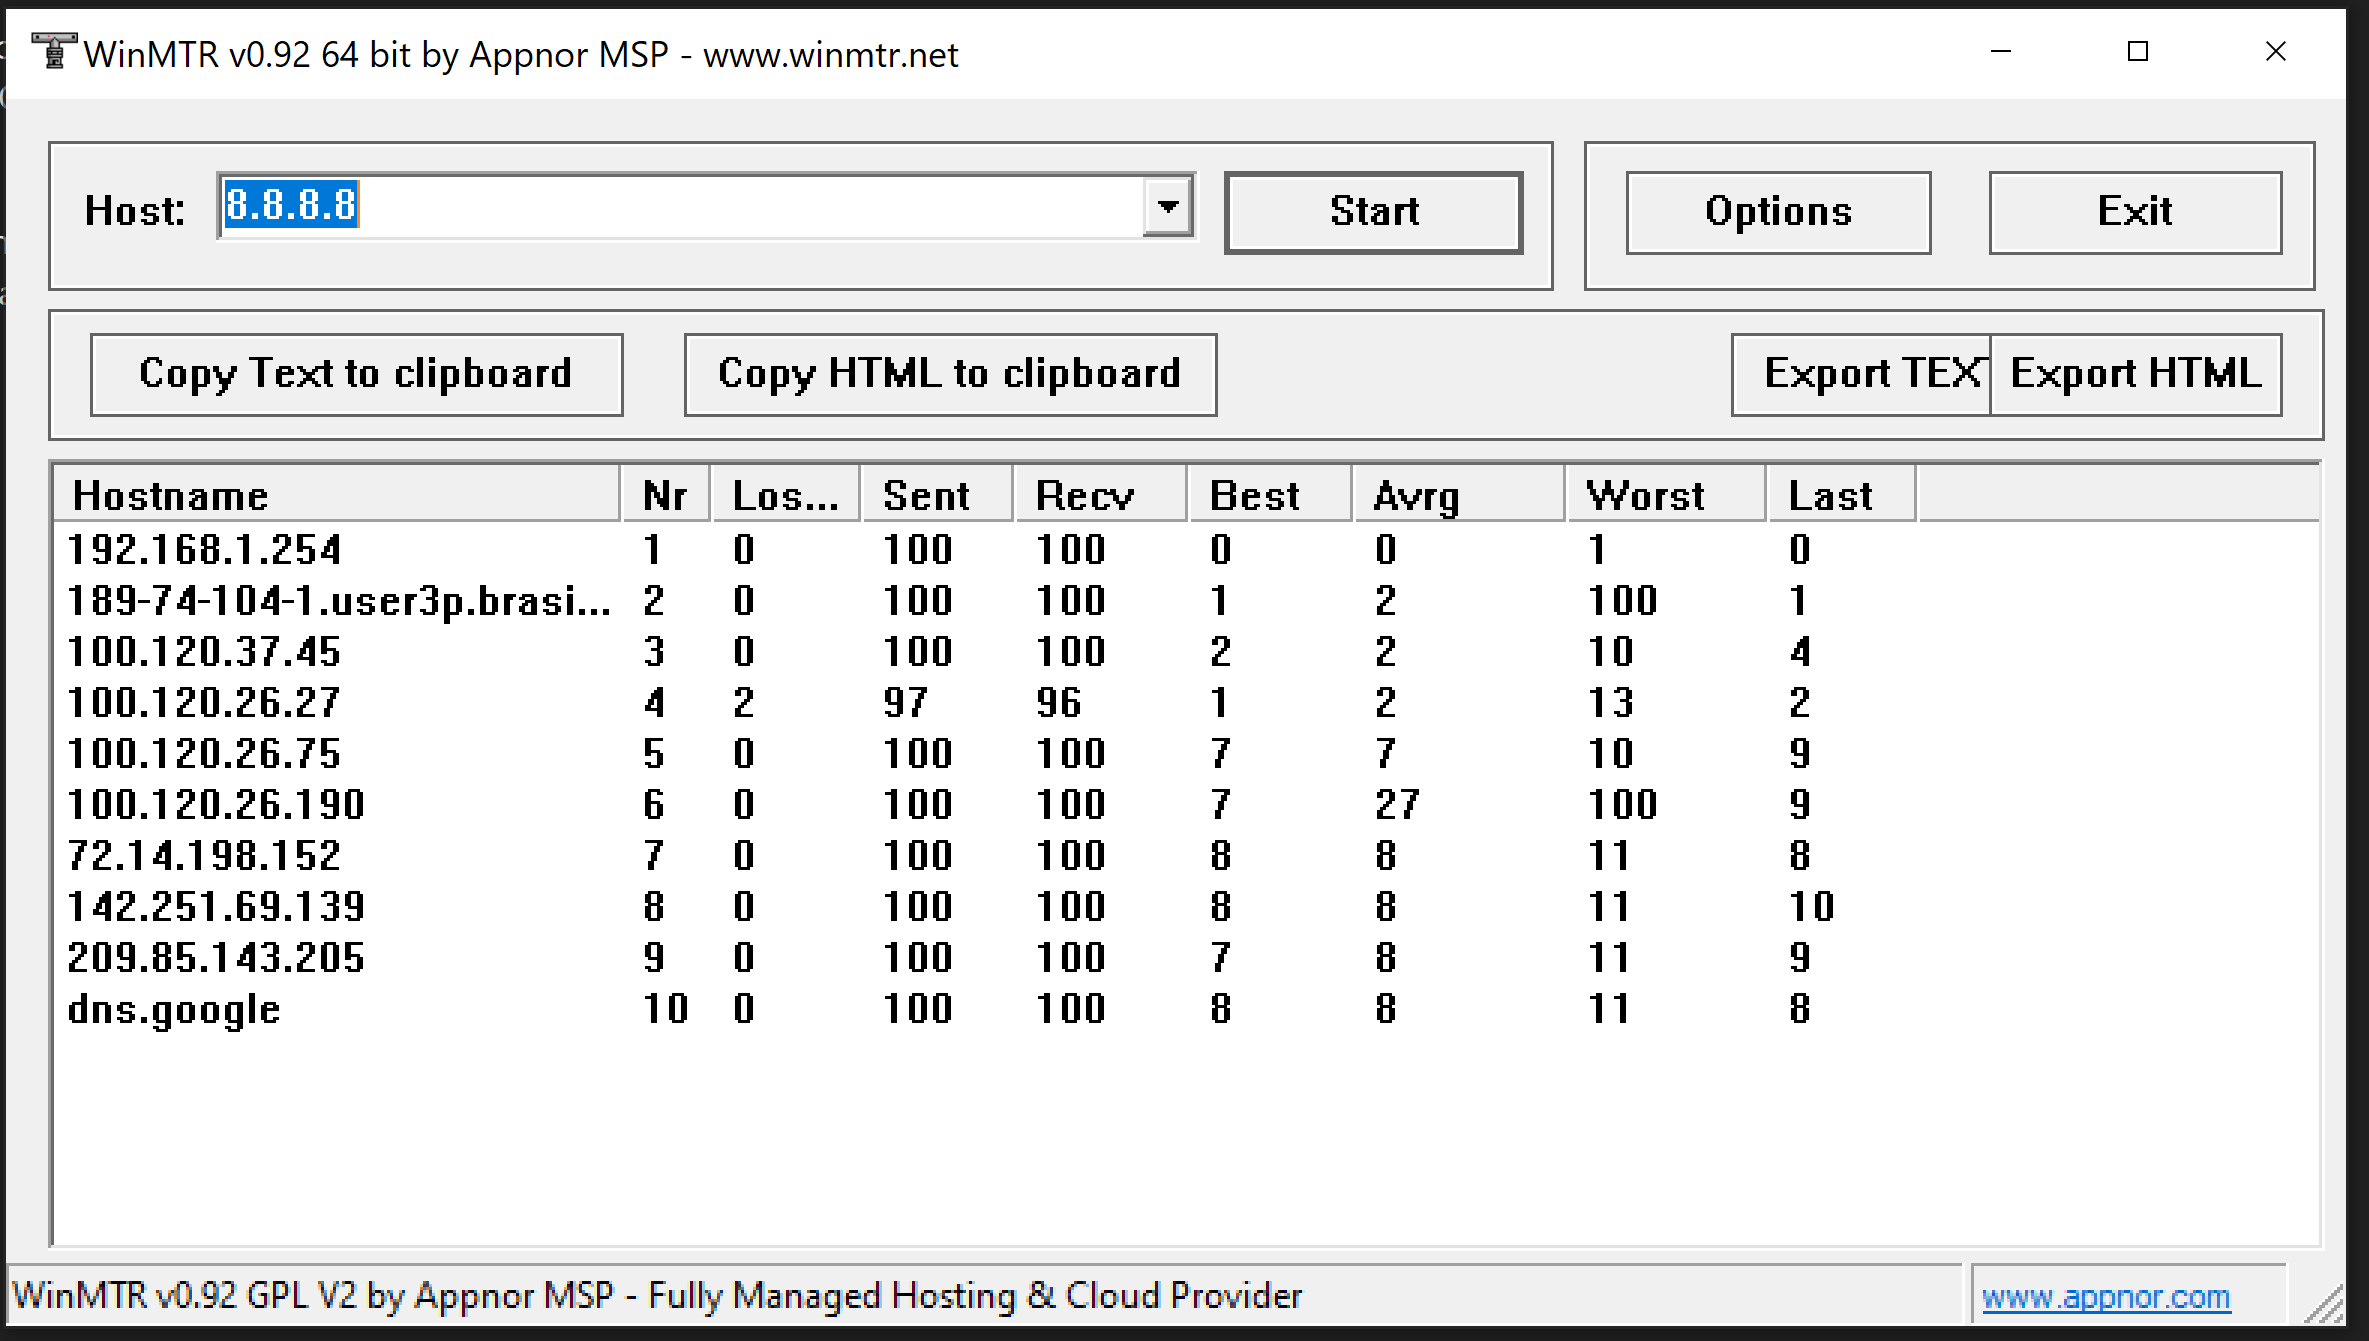The height and width of the screenshot is (1341, 2369).
Task: Click Sent value 97 in 100.120.26.27 row
Action: click(905, 702)
